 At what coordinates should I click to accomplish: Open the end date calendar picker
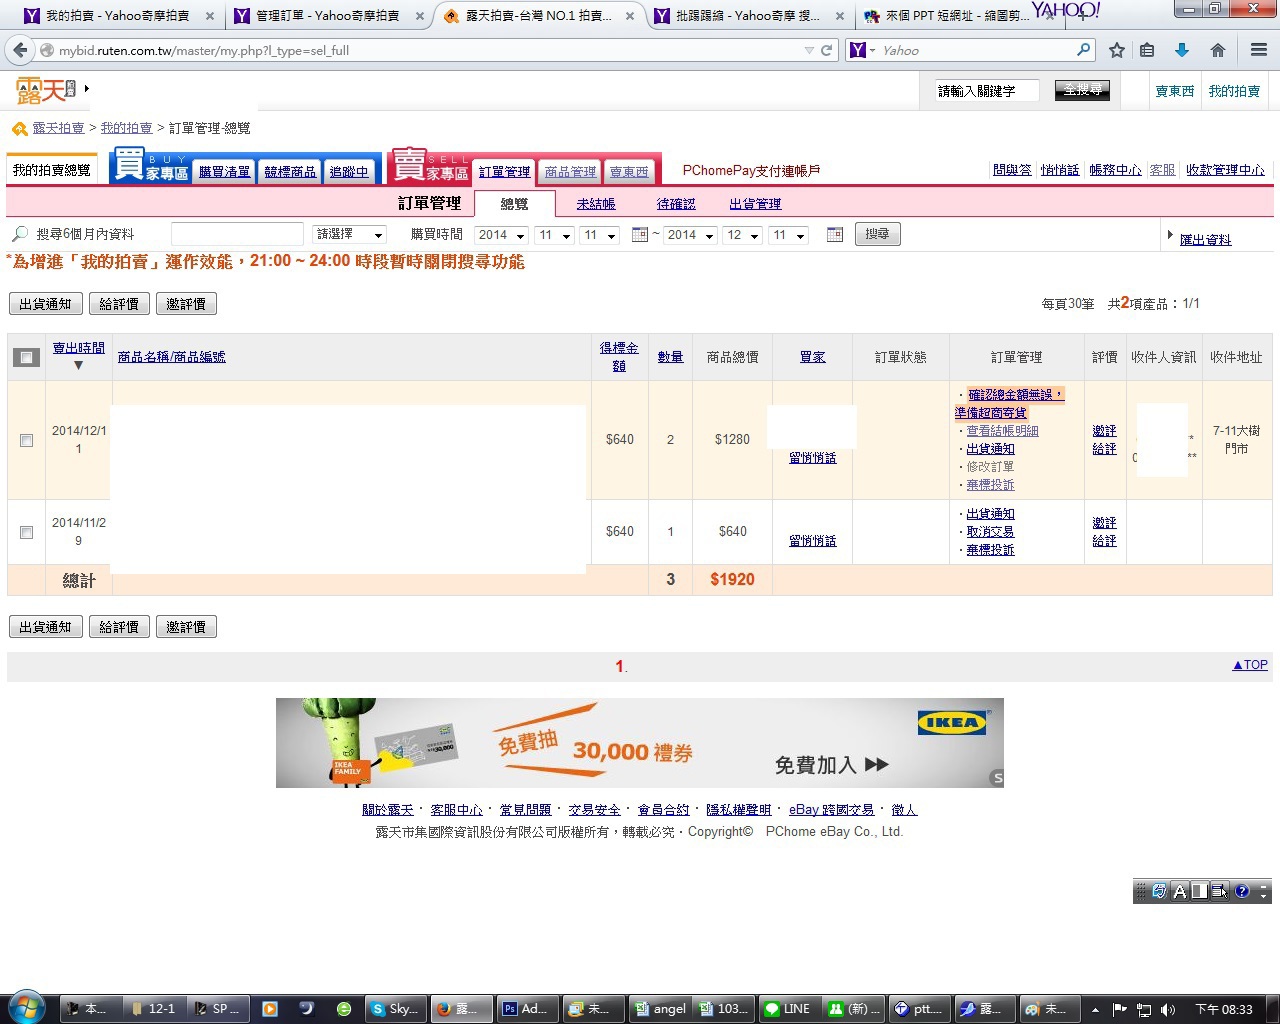coord(835,235)
